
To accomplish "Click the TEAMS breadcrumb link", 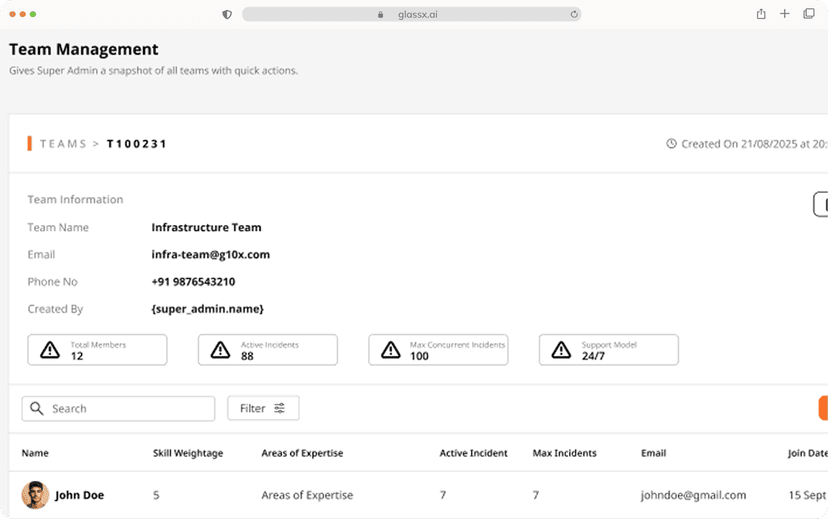I will (63, 144).
